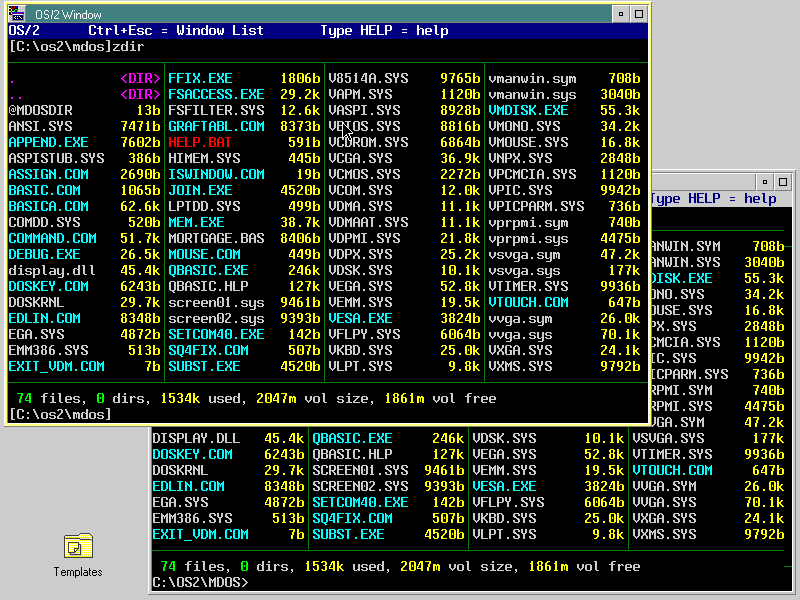Select BASICA.COM file entry
This screenshot has height=600, width=800.
[x=48, y=206]
